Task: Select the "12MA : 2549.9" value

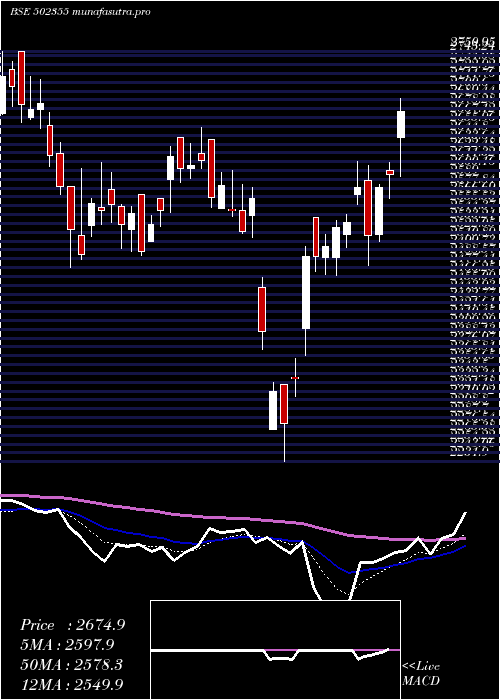Action: (x=72, y=684)
